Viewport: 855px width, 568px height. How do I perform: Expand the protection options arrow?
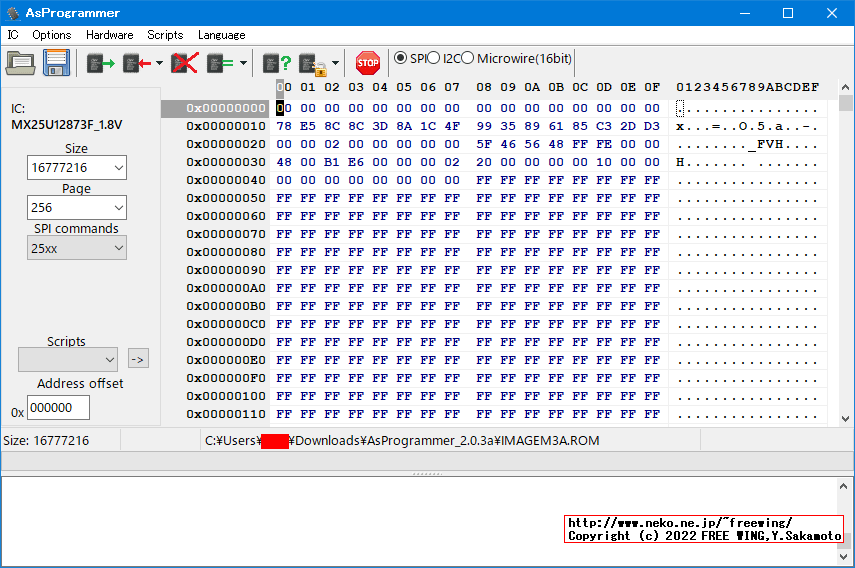tap(335, 63)
